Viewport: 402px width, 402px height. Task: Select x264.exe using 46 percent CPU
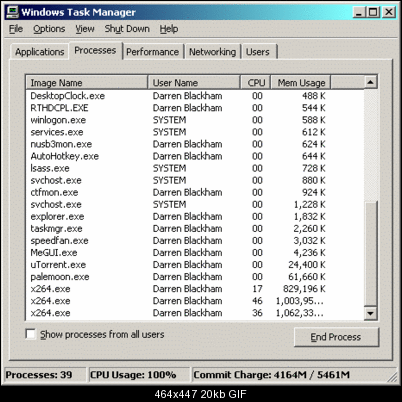pyautogui.click(x=195, y=301)
